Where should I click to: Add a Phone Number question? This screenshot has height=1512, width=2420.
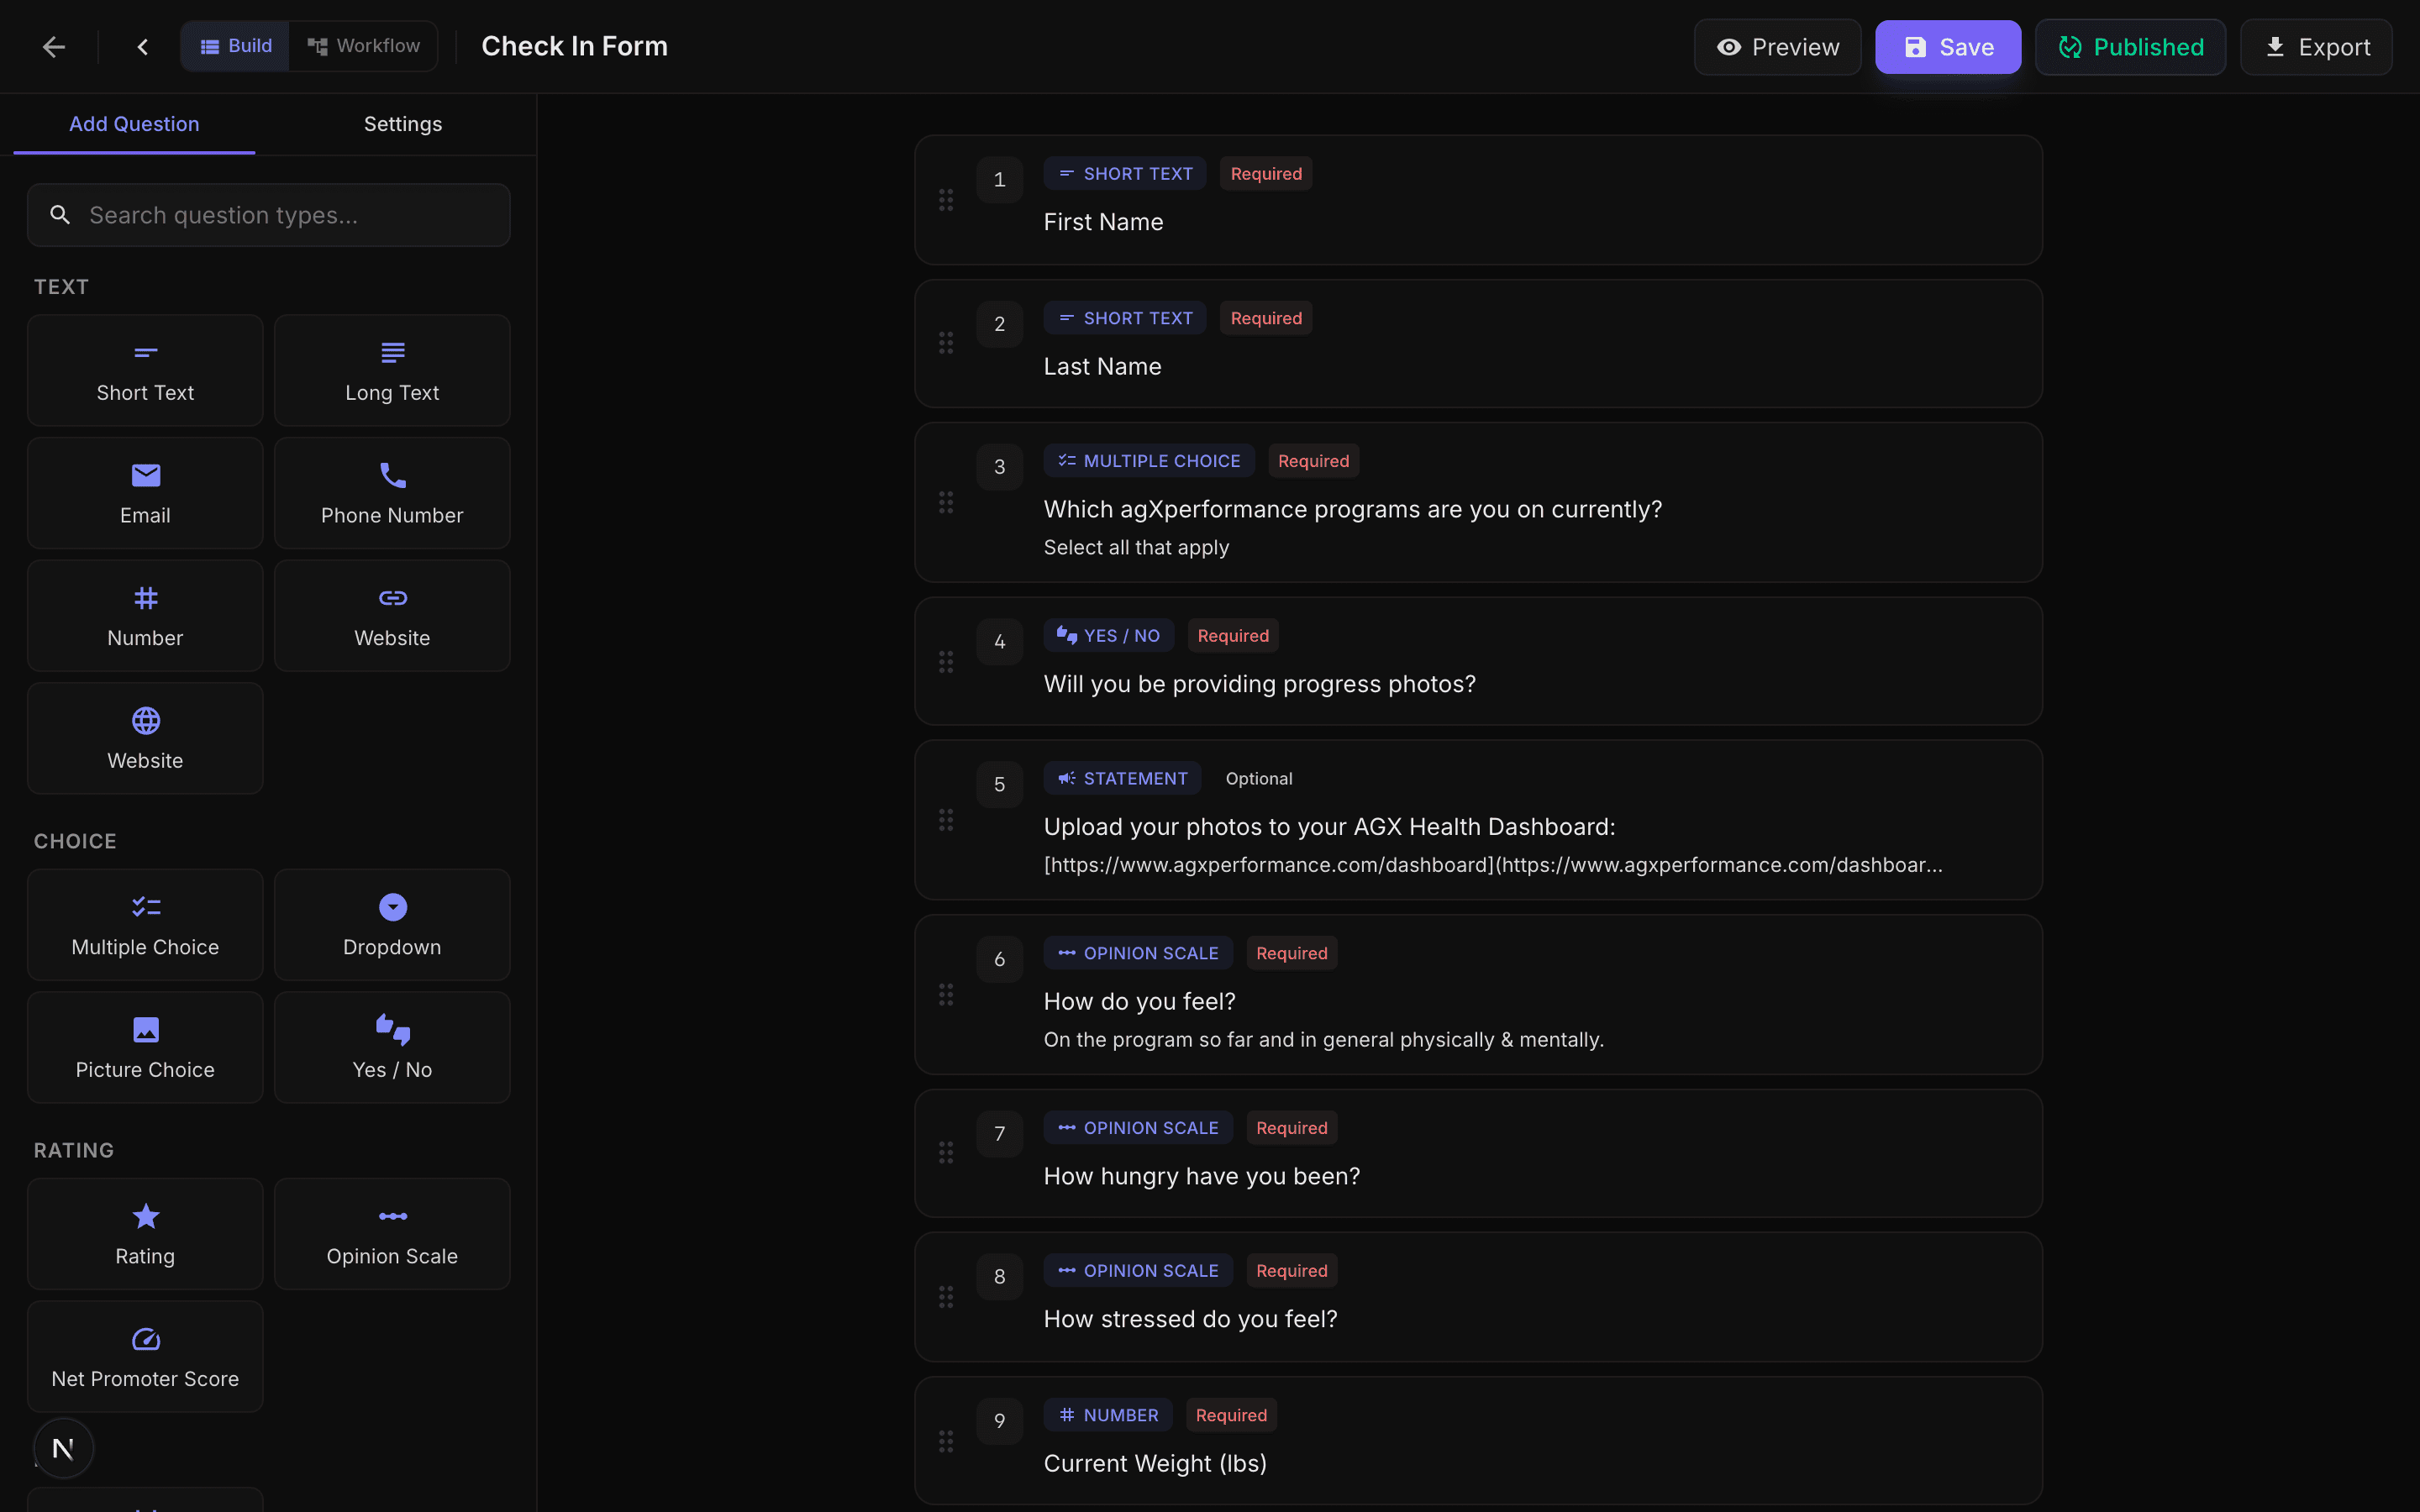[392, 492]
